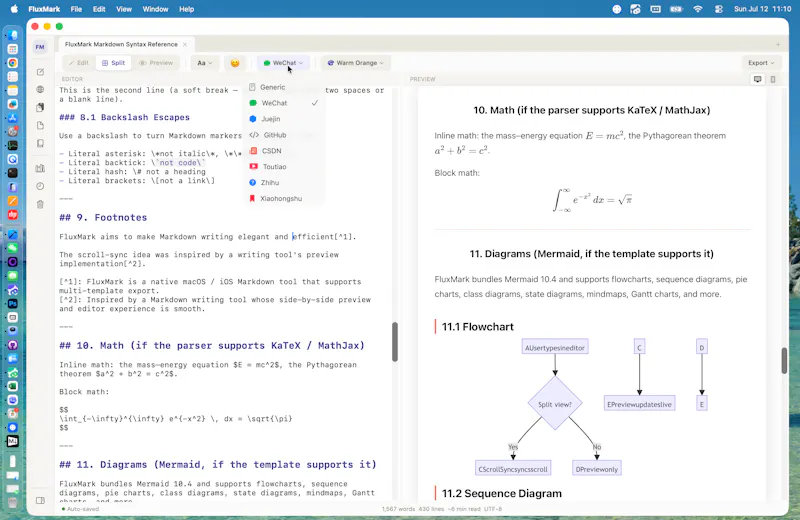Open the Export dropdown
Viewport: 800px width, 520px height.
(x=761, y=63)
